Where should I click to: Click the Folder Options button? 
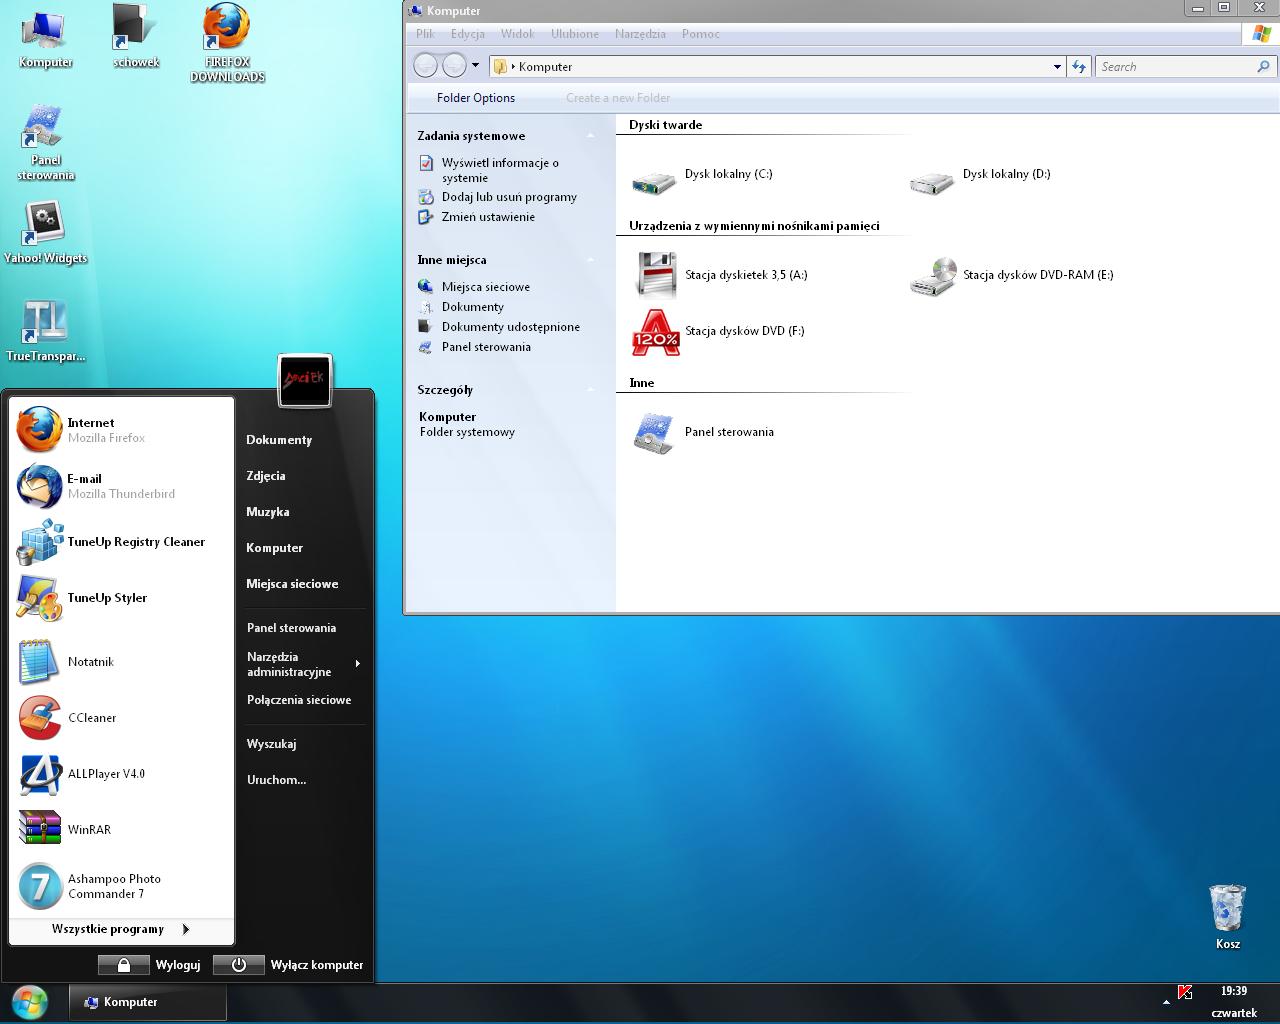(x=476, y=98)
